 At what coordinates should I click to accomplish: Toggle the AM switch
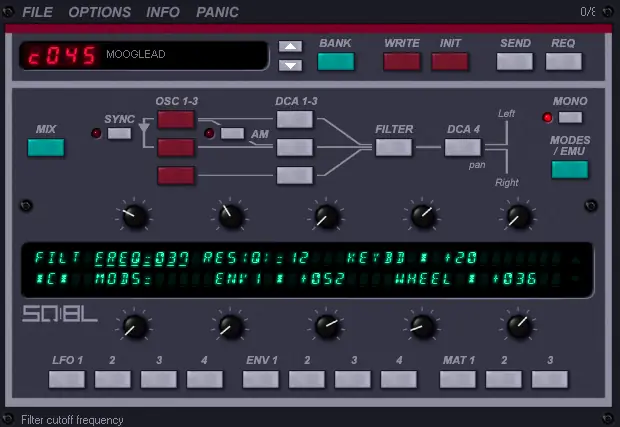click(232, 133)
